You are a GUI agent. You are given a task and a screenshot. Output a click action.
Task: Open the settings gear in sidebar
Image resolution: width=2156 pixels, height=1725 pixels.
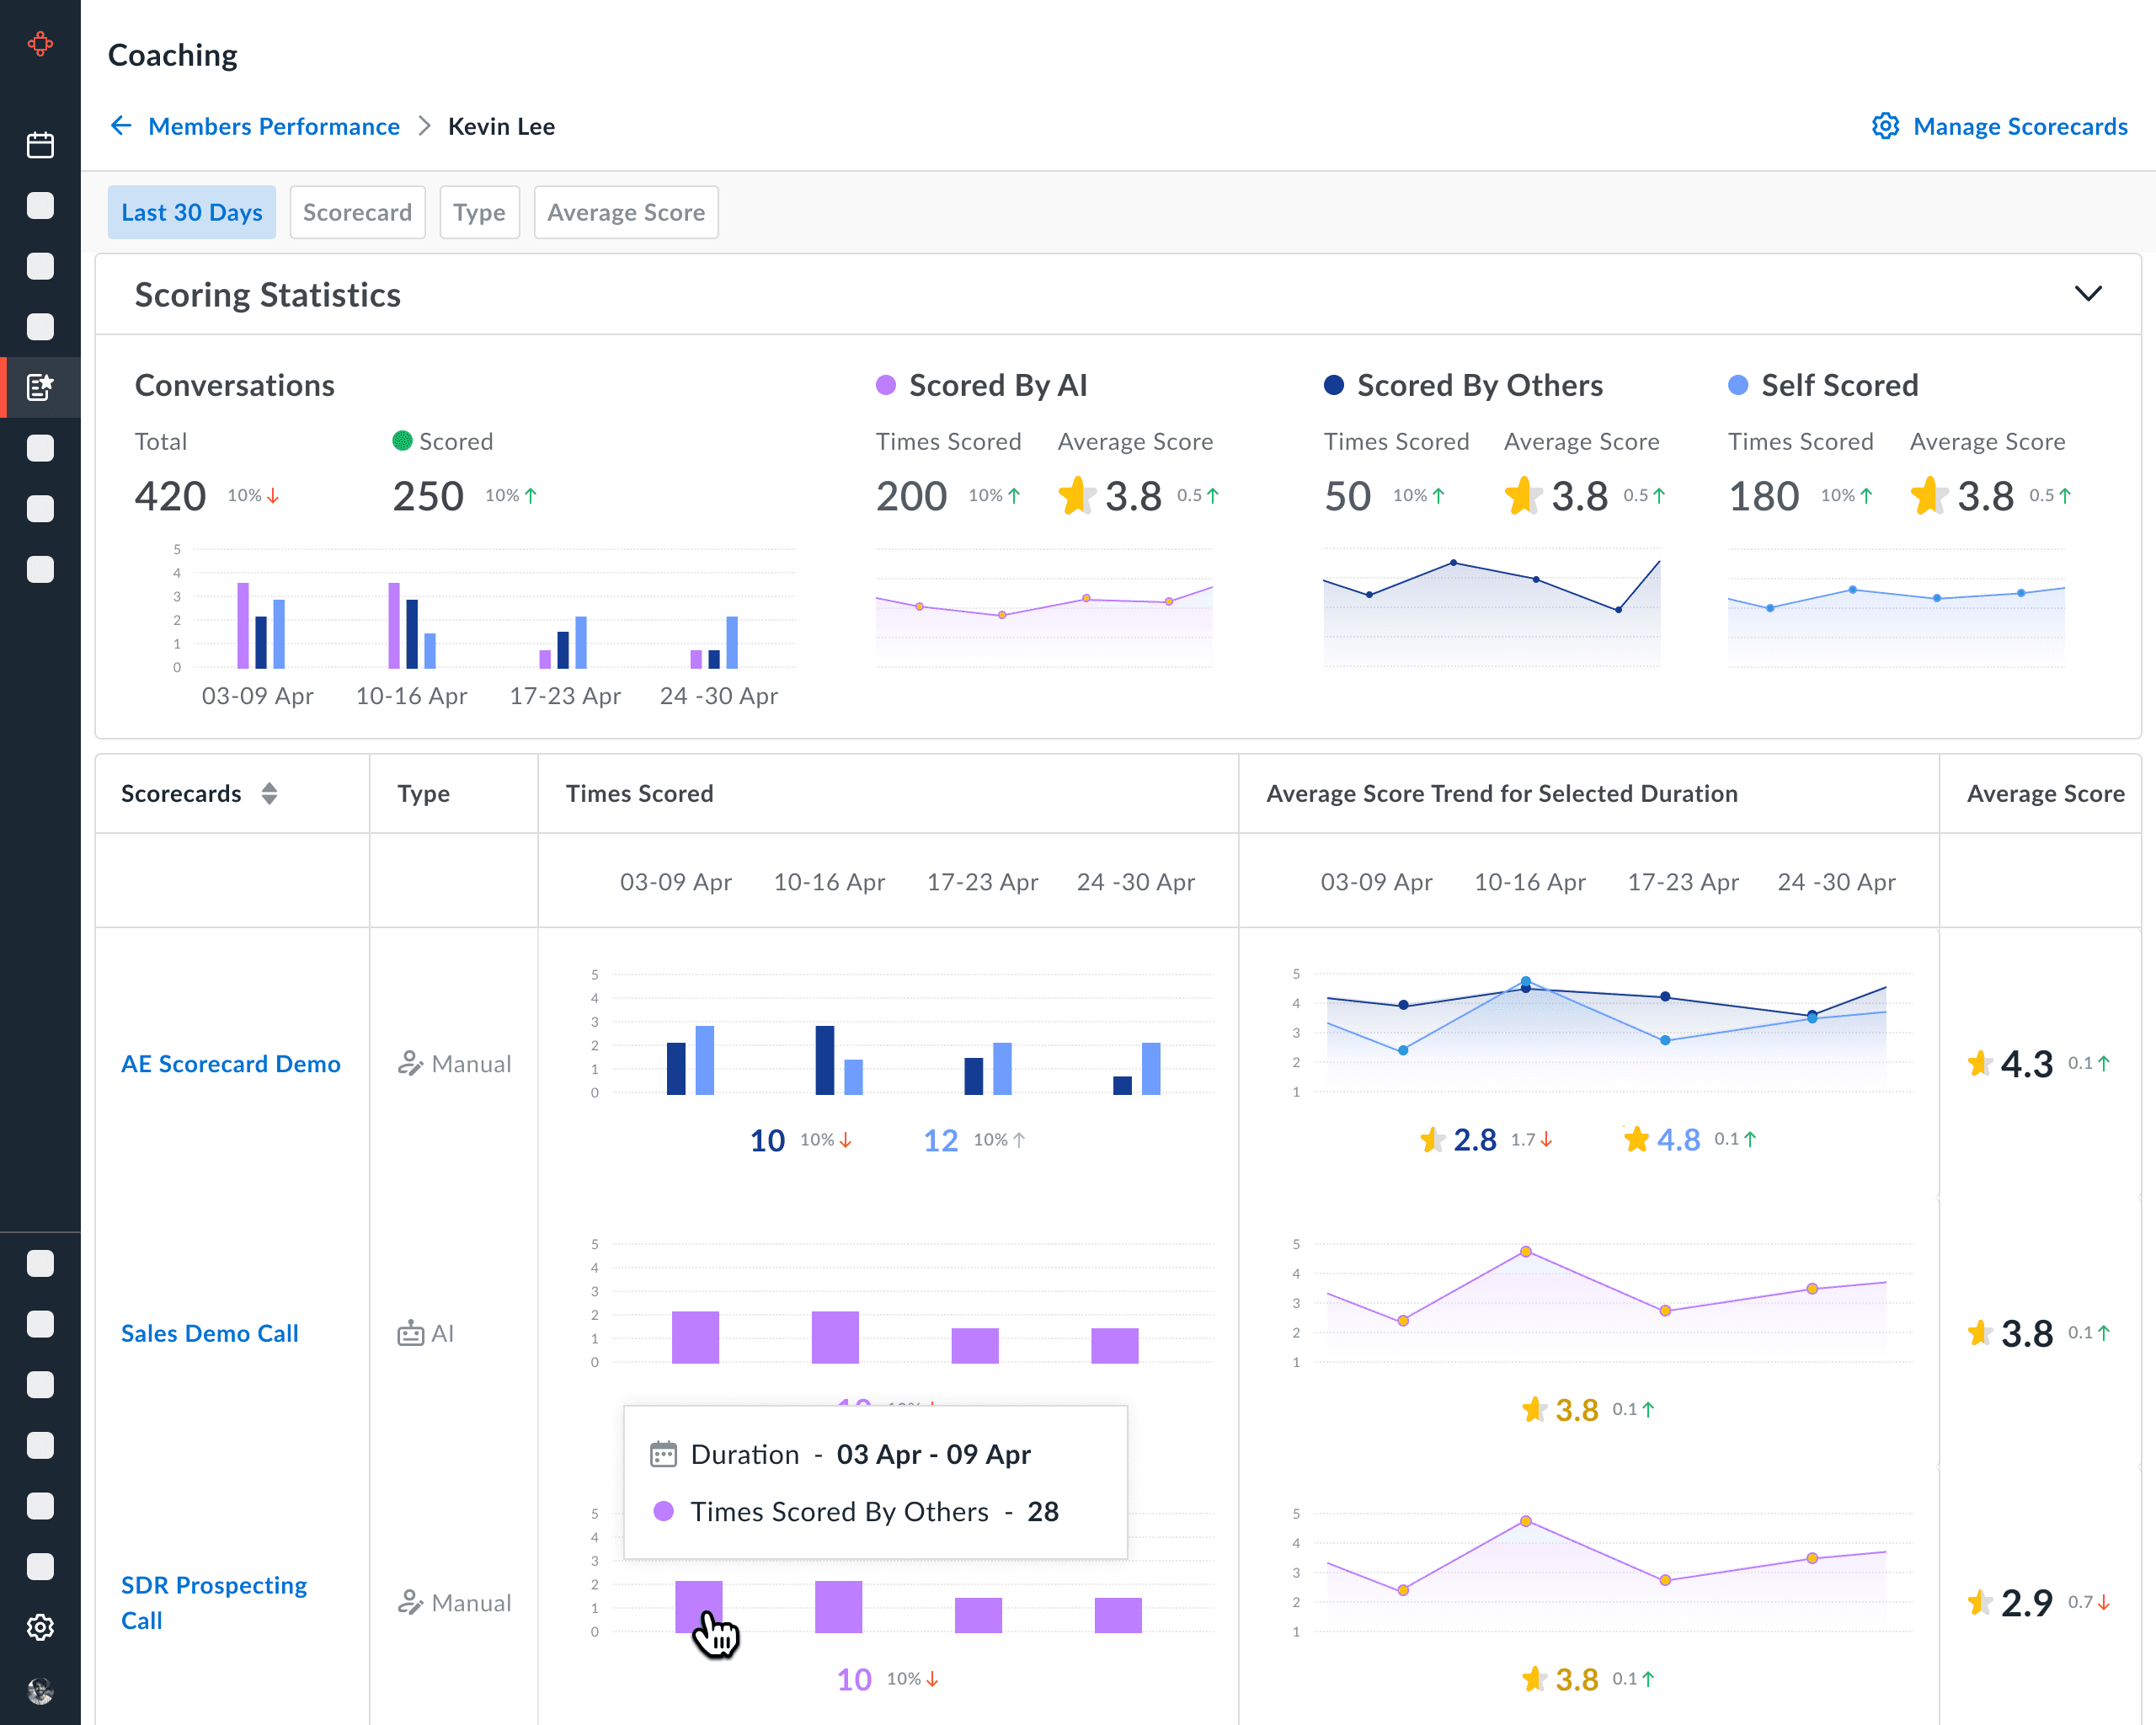click(40, 1627)
